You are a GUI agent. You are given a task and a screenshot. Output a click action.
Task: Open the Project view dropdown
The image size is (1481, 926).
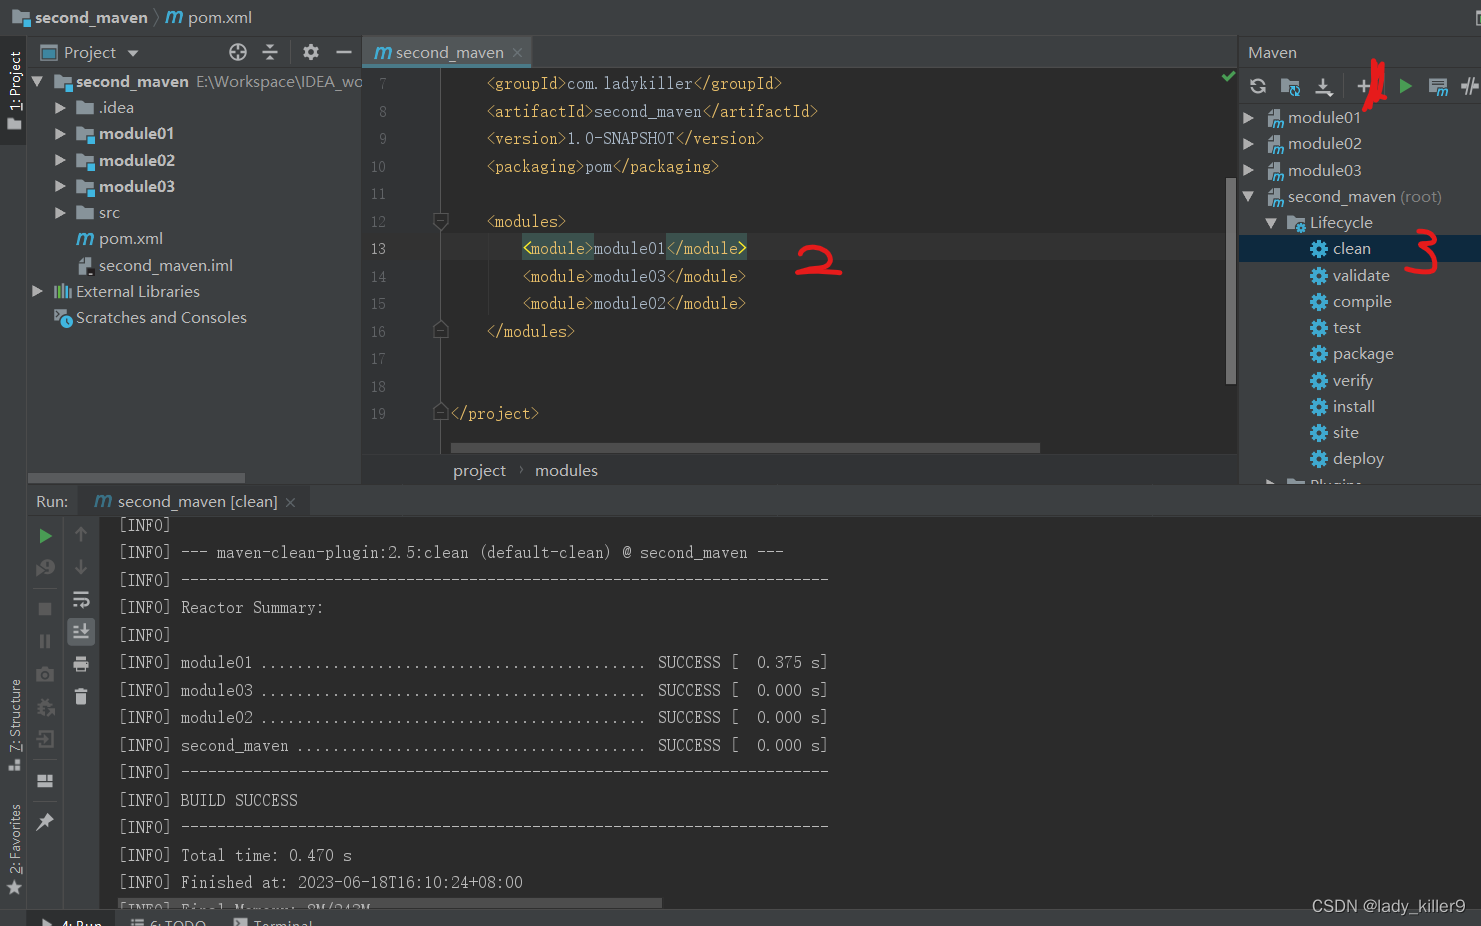coord(133,53)
